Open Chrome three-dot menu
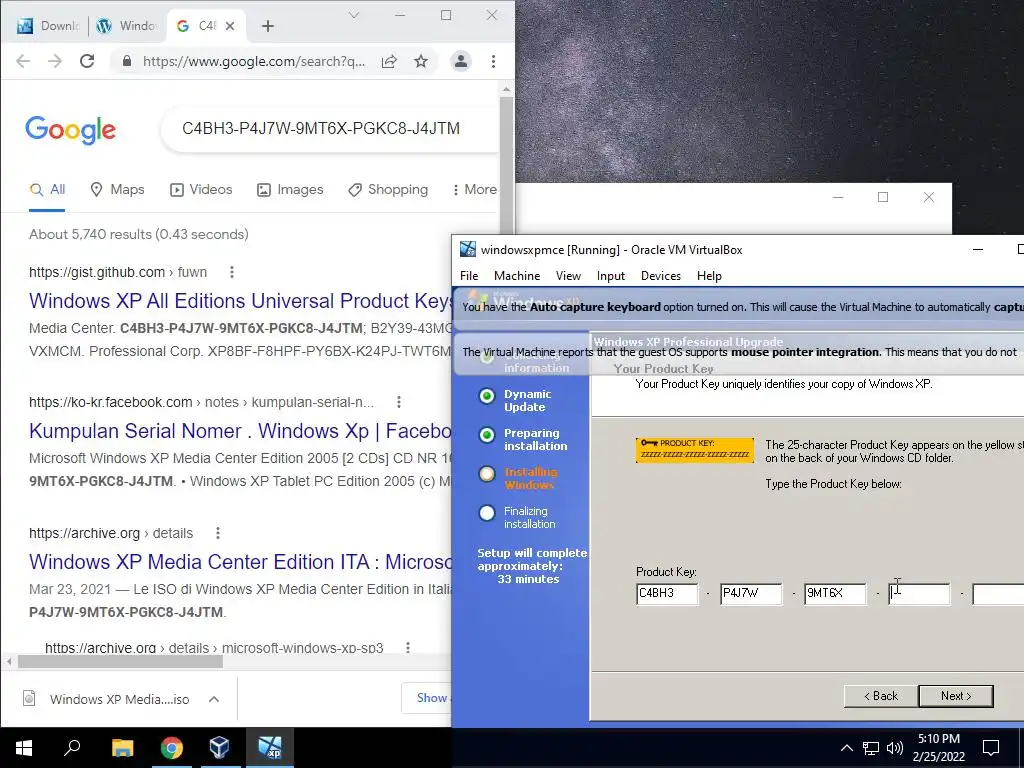The width and height of the screenshot is (1024, 768). click(493, 61)
